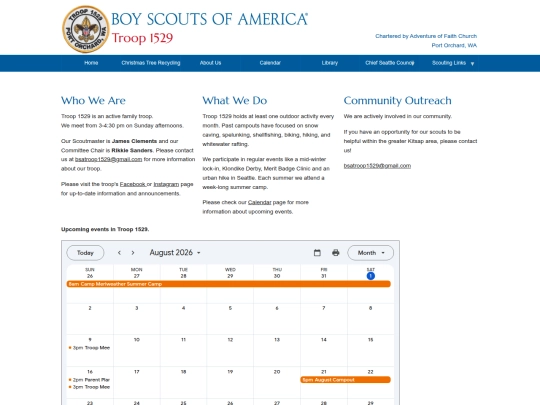540x405 pixels.
Task: Advance to next month with right chevron
Action: [x=133, y=253]
